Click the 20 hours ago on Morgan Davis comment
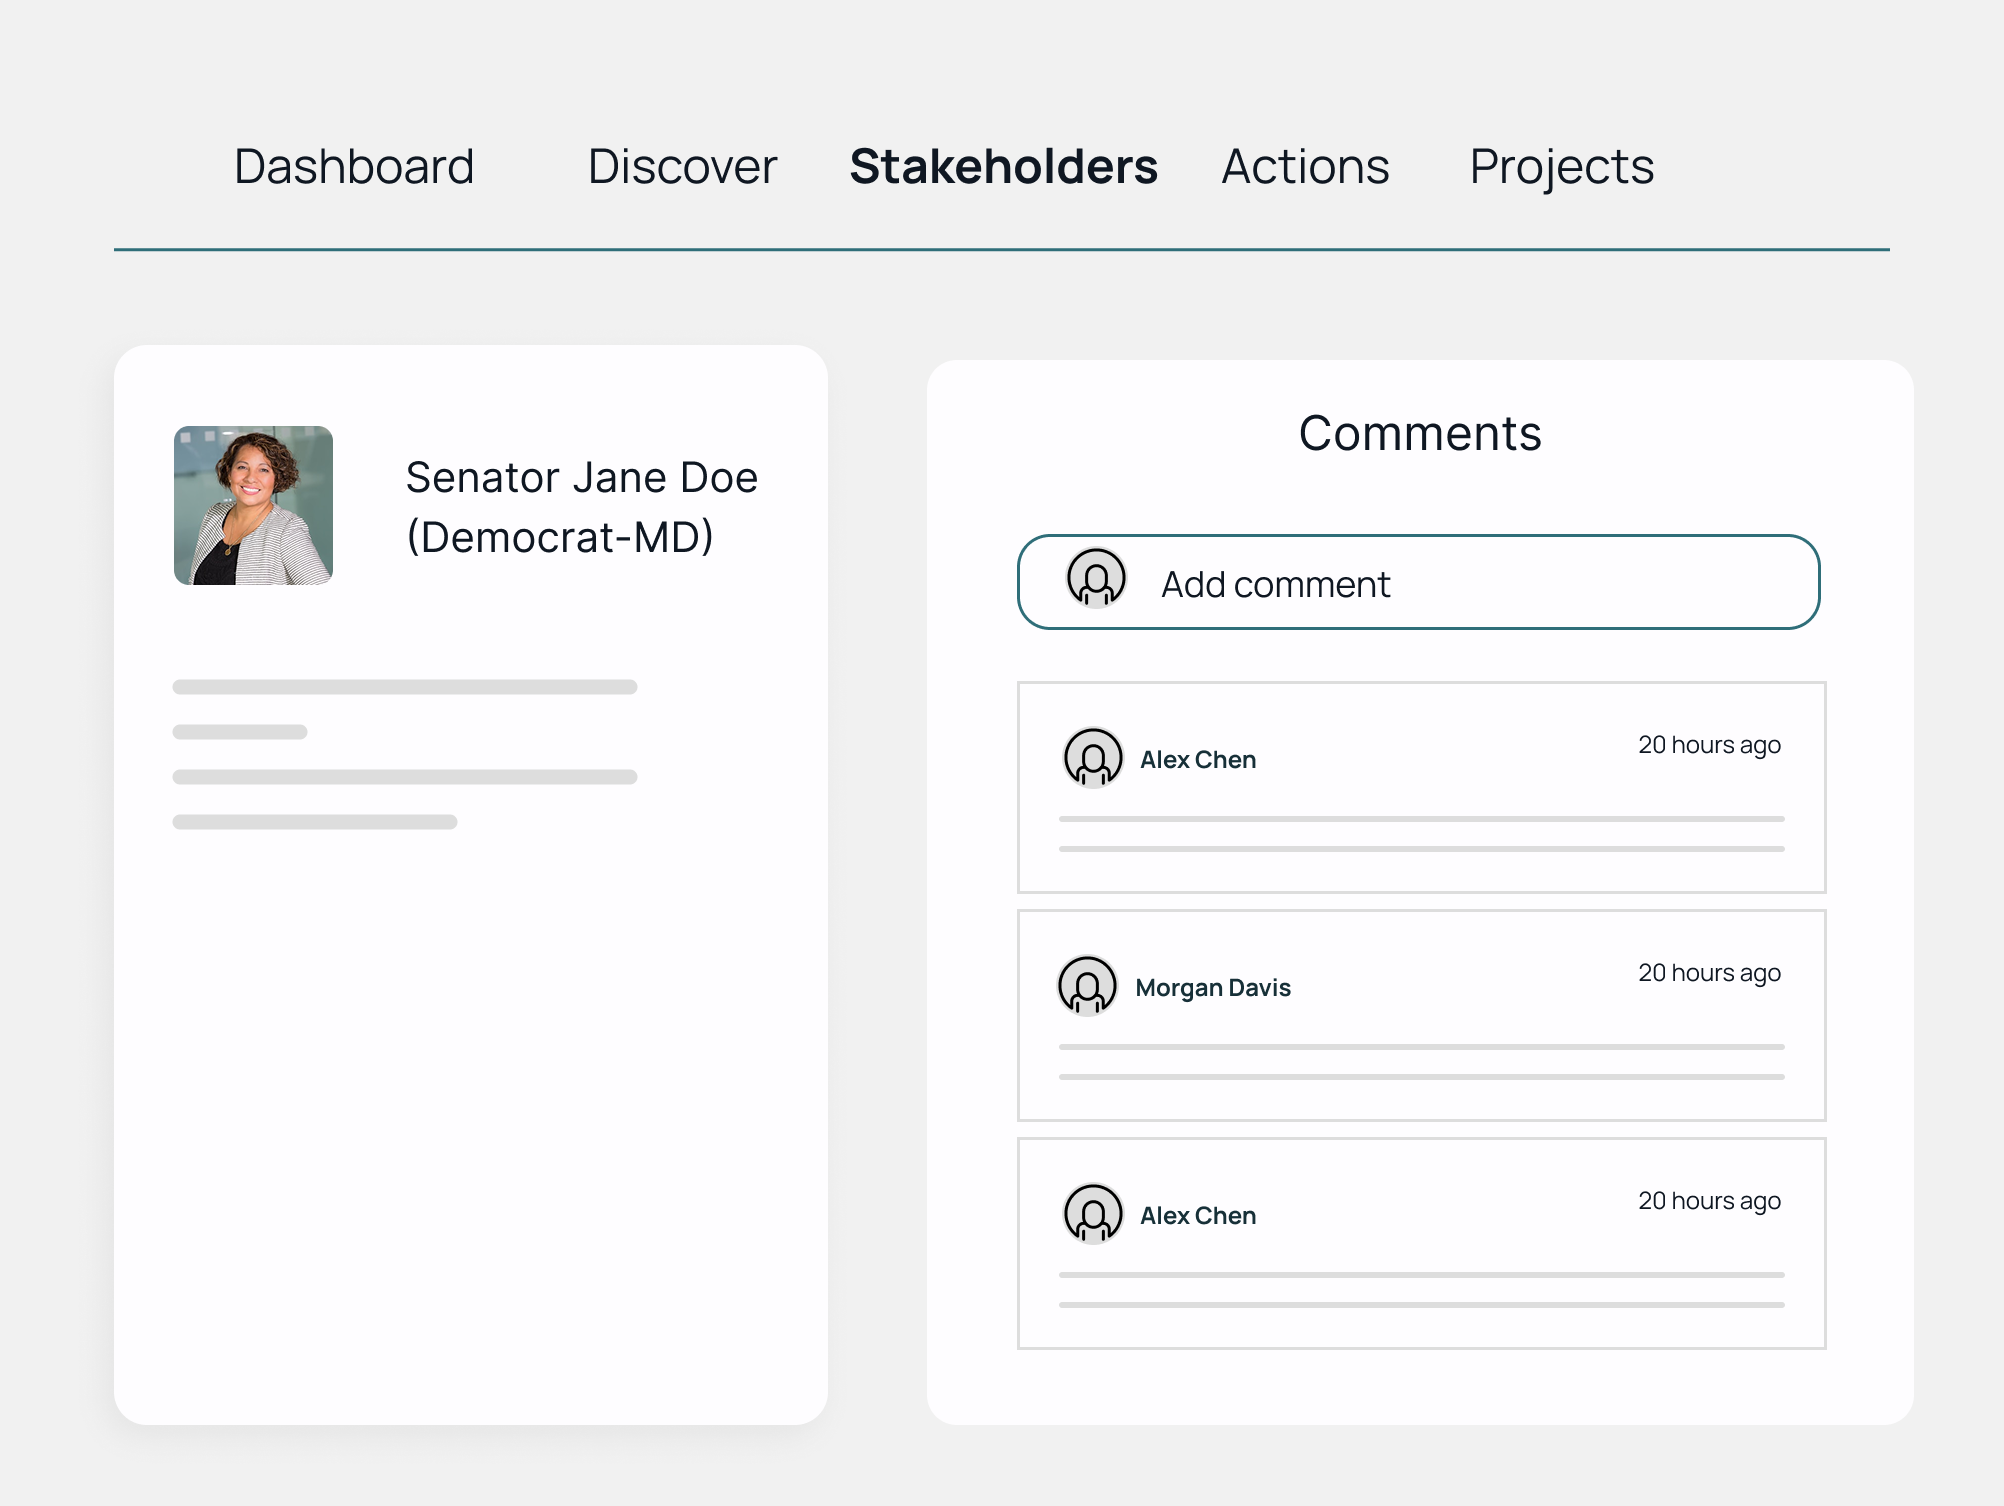The image size is (2004, 1506). pos(1709,973)
